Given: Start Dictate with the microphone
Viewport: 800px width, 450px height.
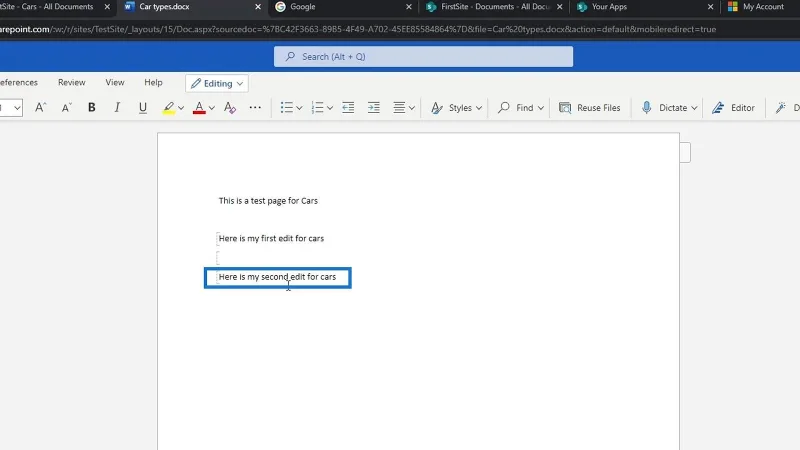Looking at the screenshot, I should [x=663, y=108].
